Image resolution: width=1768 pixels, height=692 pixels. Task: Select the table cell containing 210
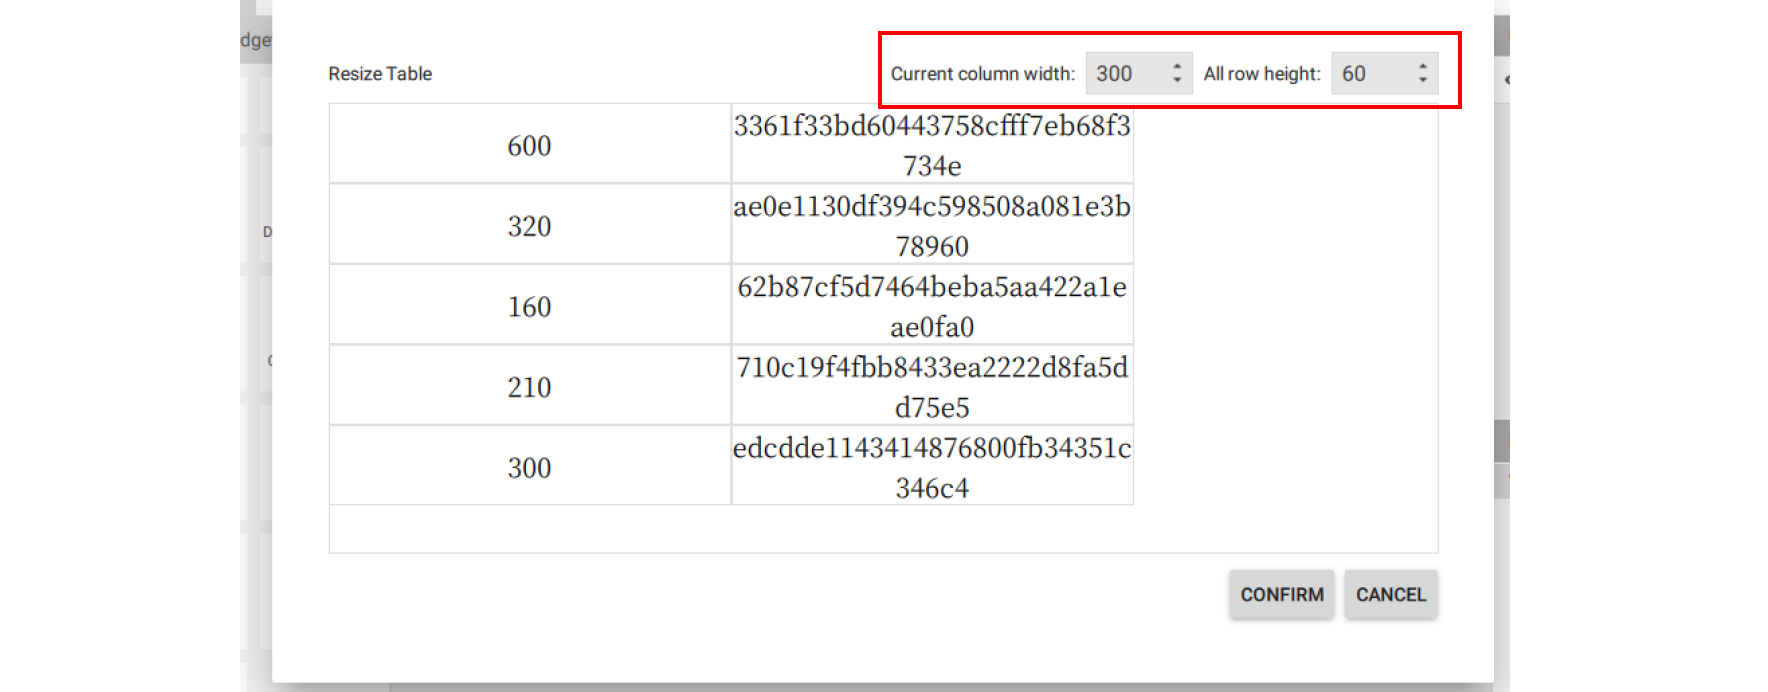point(529,386)
